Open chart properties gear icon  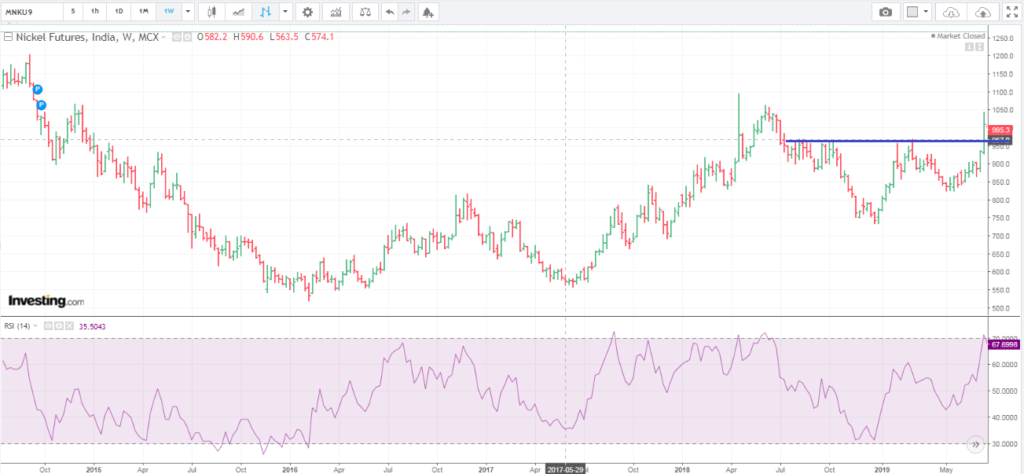[308, 12]
